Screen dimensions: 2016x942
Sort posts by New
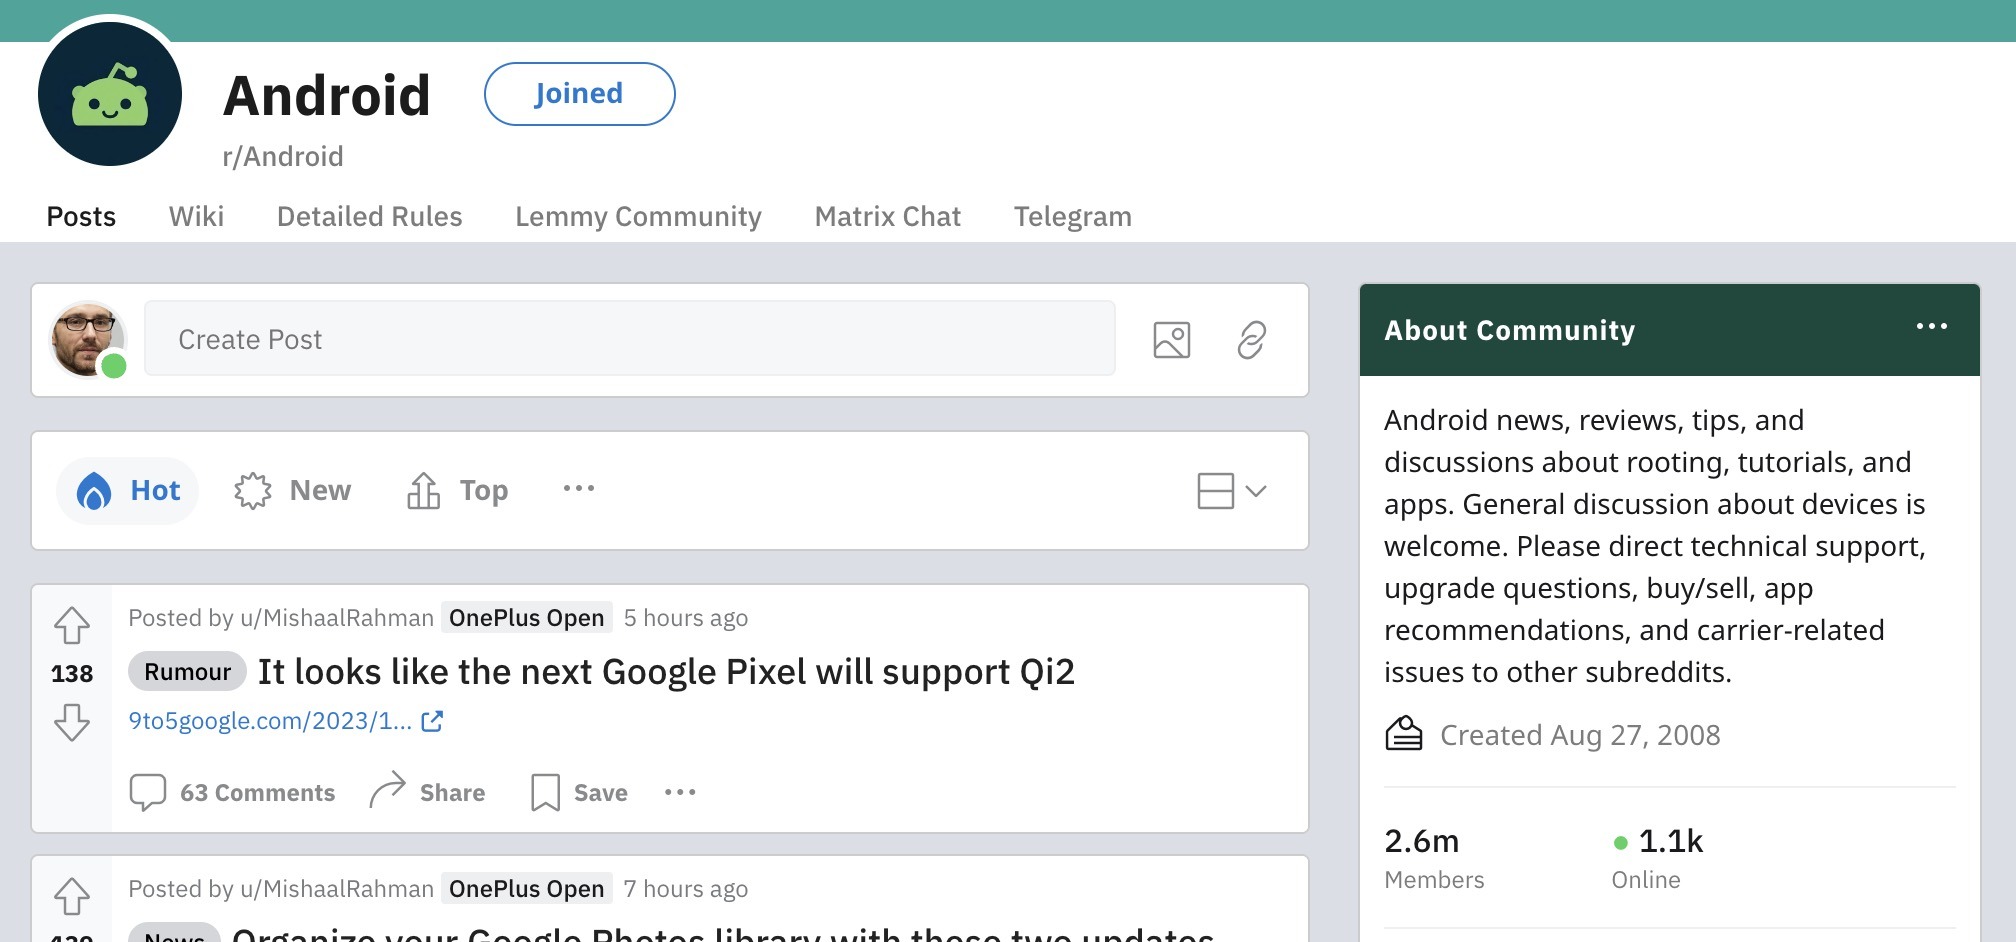pos(293,490)
